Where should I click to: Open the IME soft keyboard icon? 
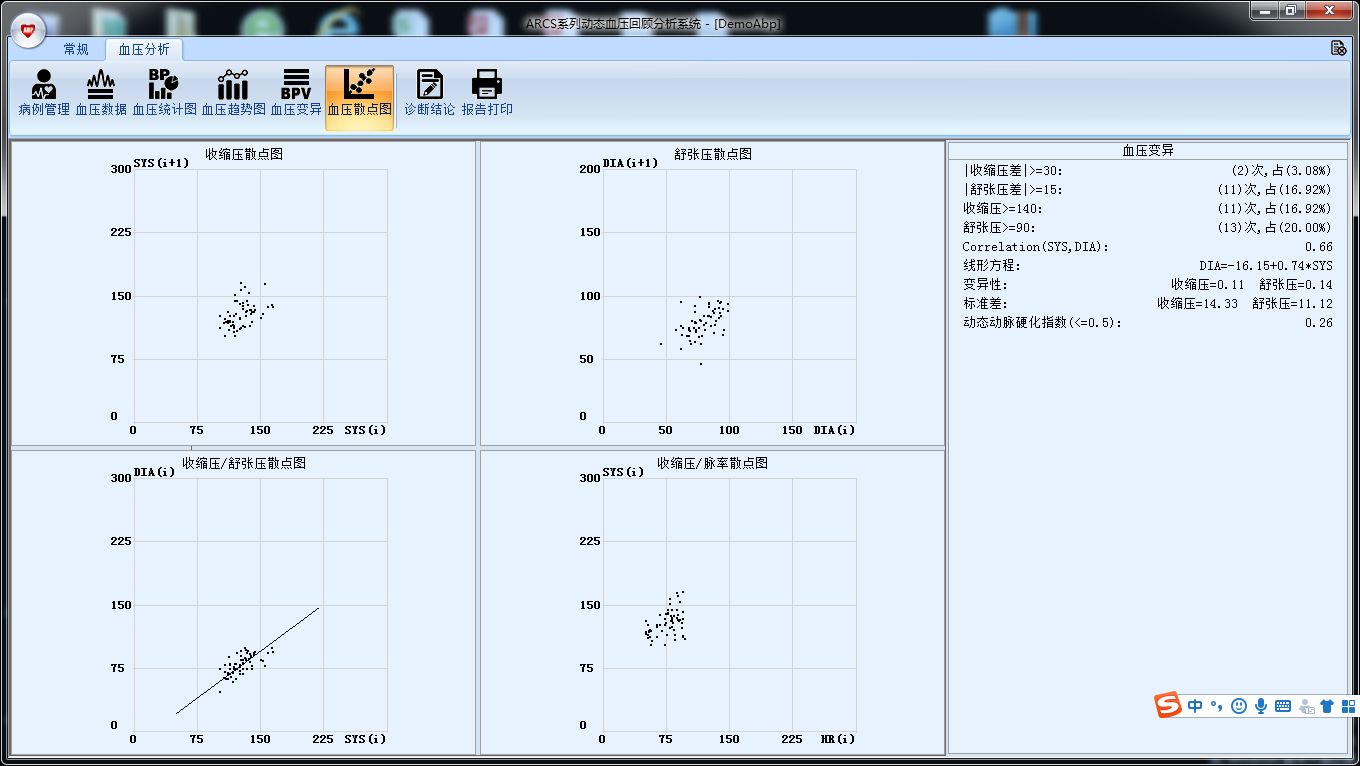(1283, 706)
